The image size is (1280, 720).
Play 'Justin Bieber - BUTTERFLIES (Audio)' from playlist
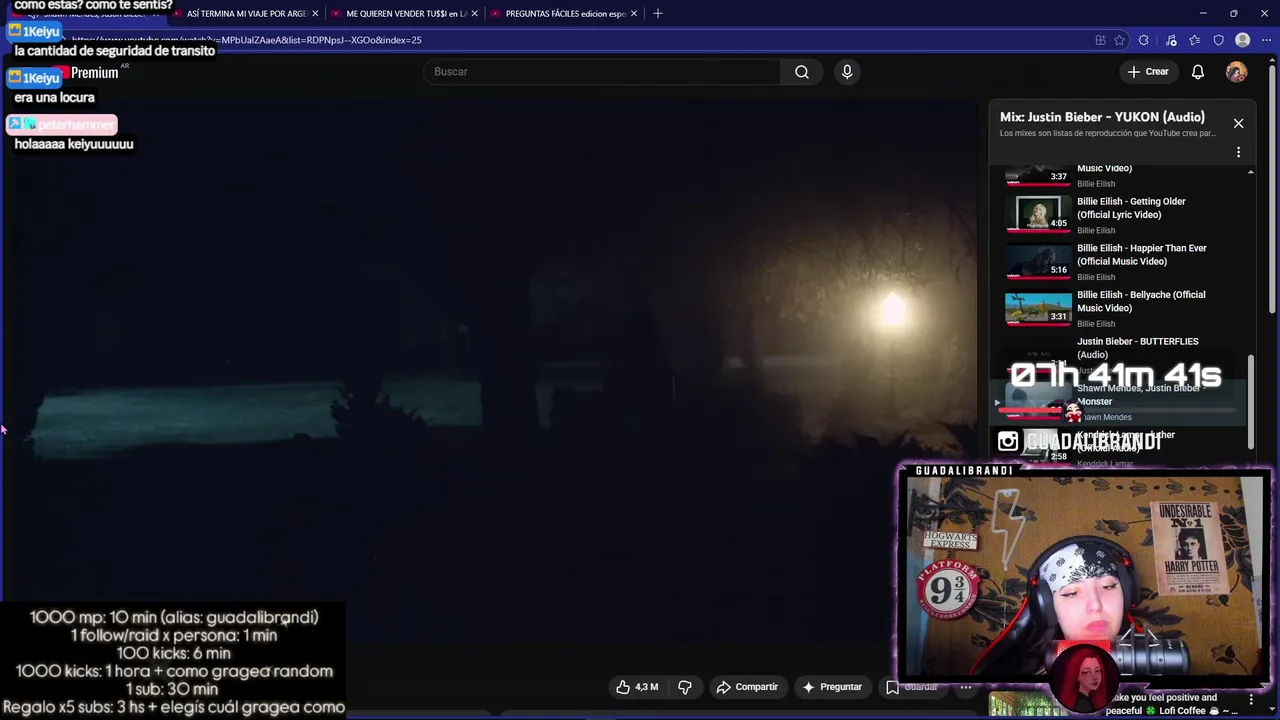[1137, 348]
